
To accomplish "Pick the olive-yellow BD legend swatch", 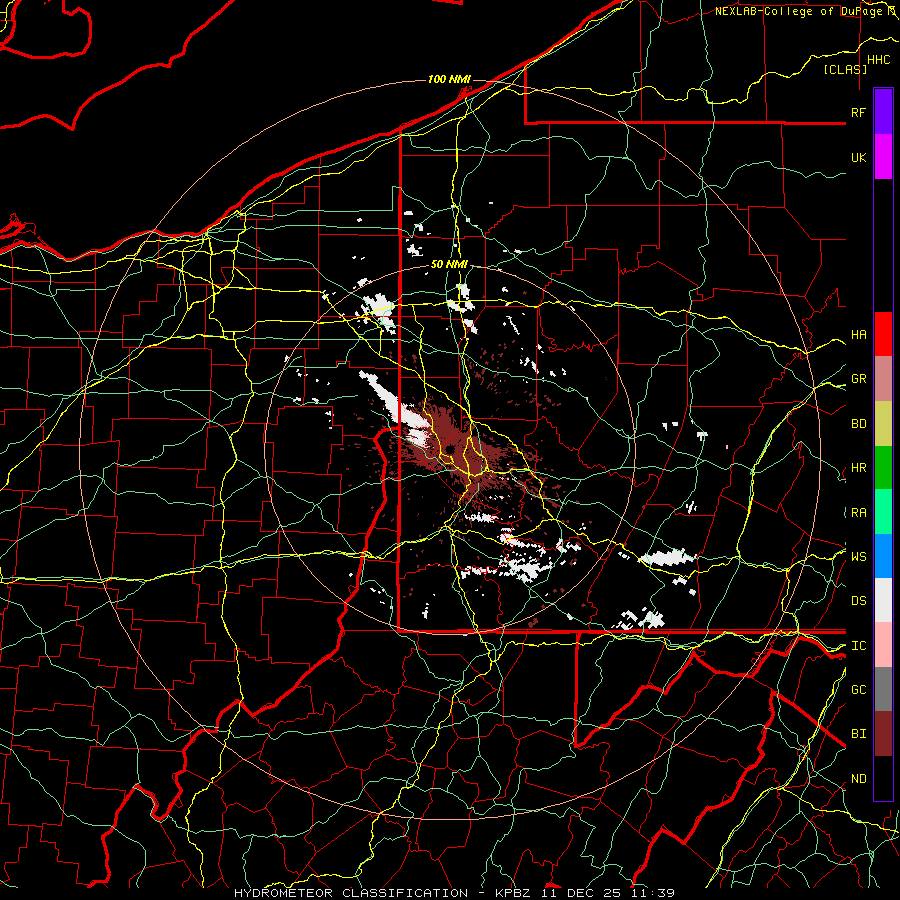I will (883, 423).
